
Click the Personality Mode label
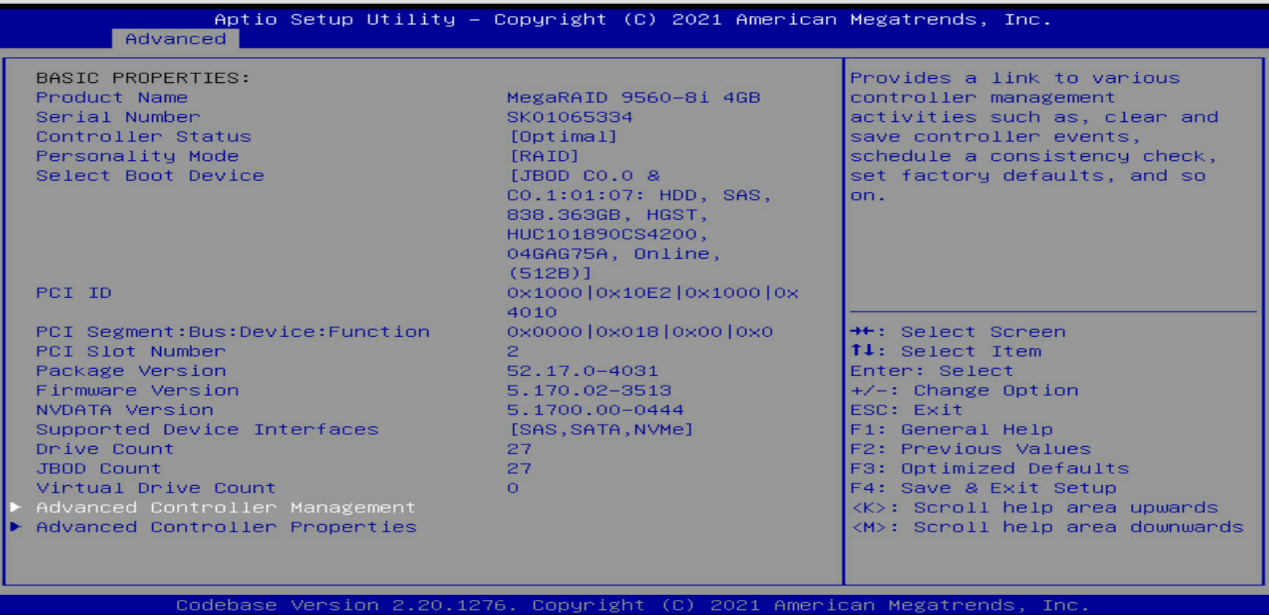138,156
